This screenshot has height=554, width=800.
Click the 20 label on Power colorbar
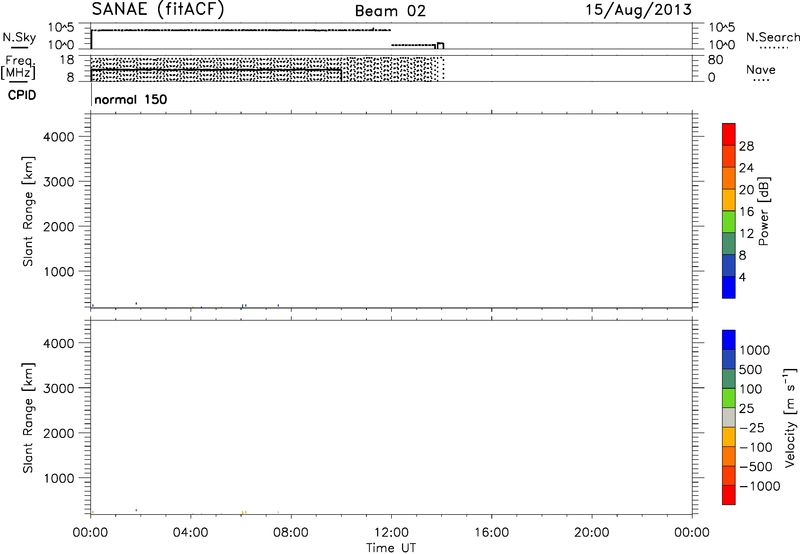coord(746,190)
